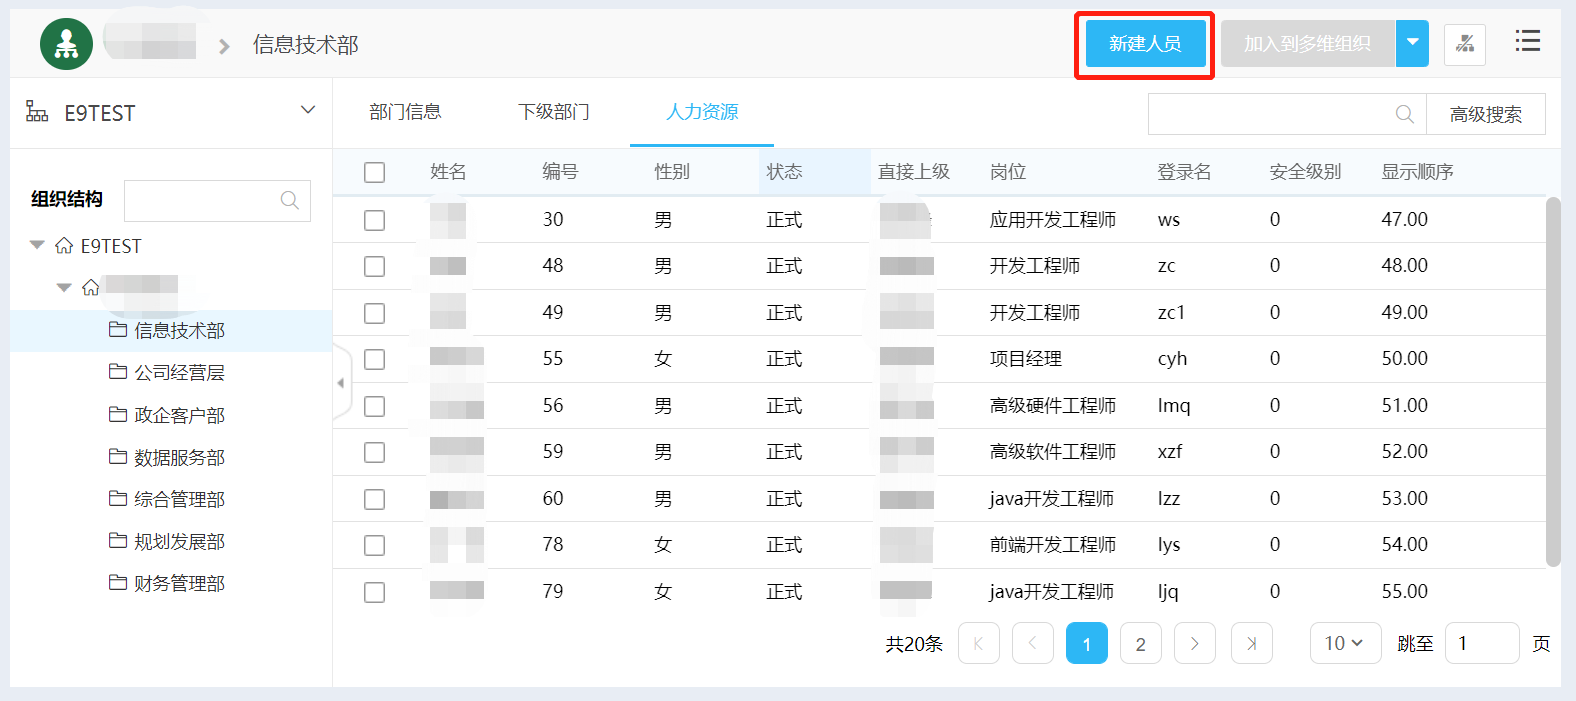
Task: Click the 跳至 page number input
Action: [x=1482, y=643]
